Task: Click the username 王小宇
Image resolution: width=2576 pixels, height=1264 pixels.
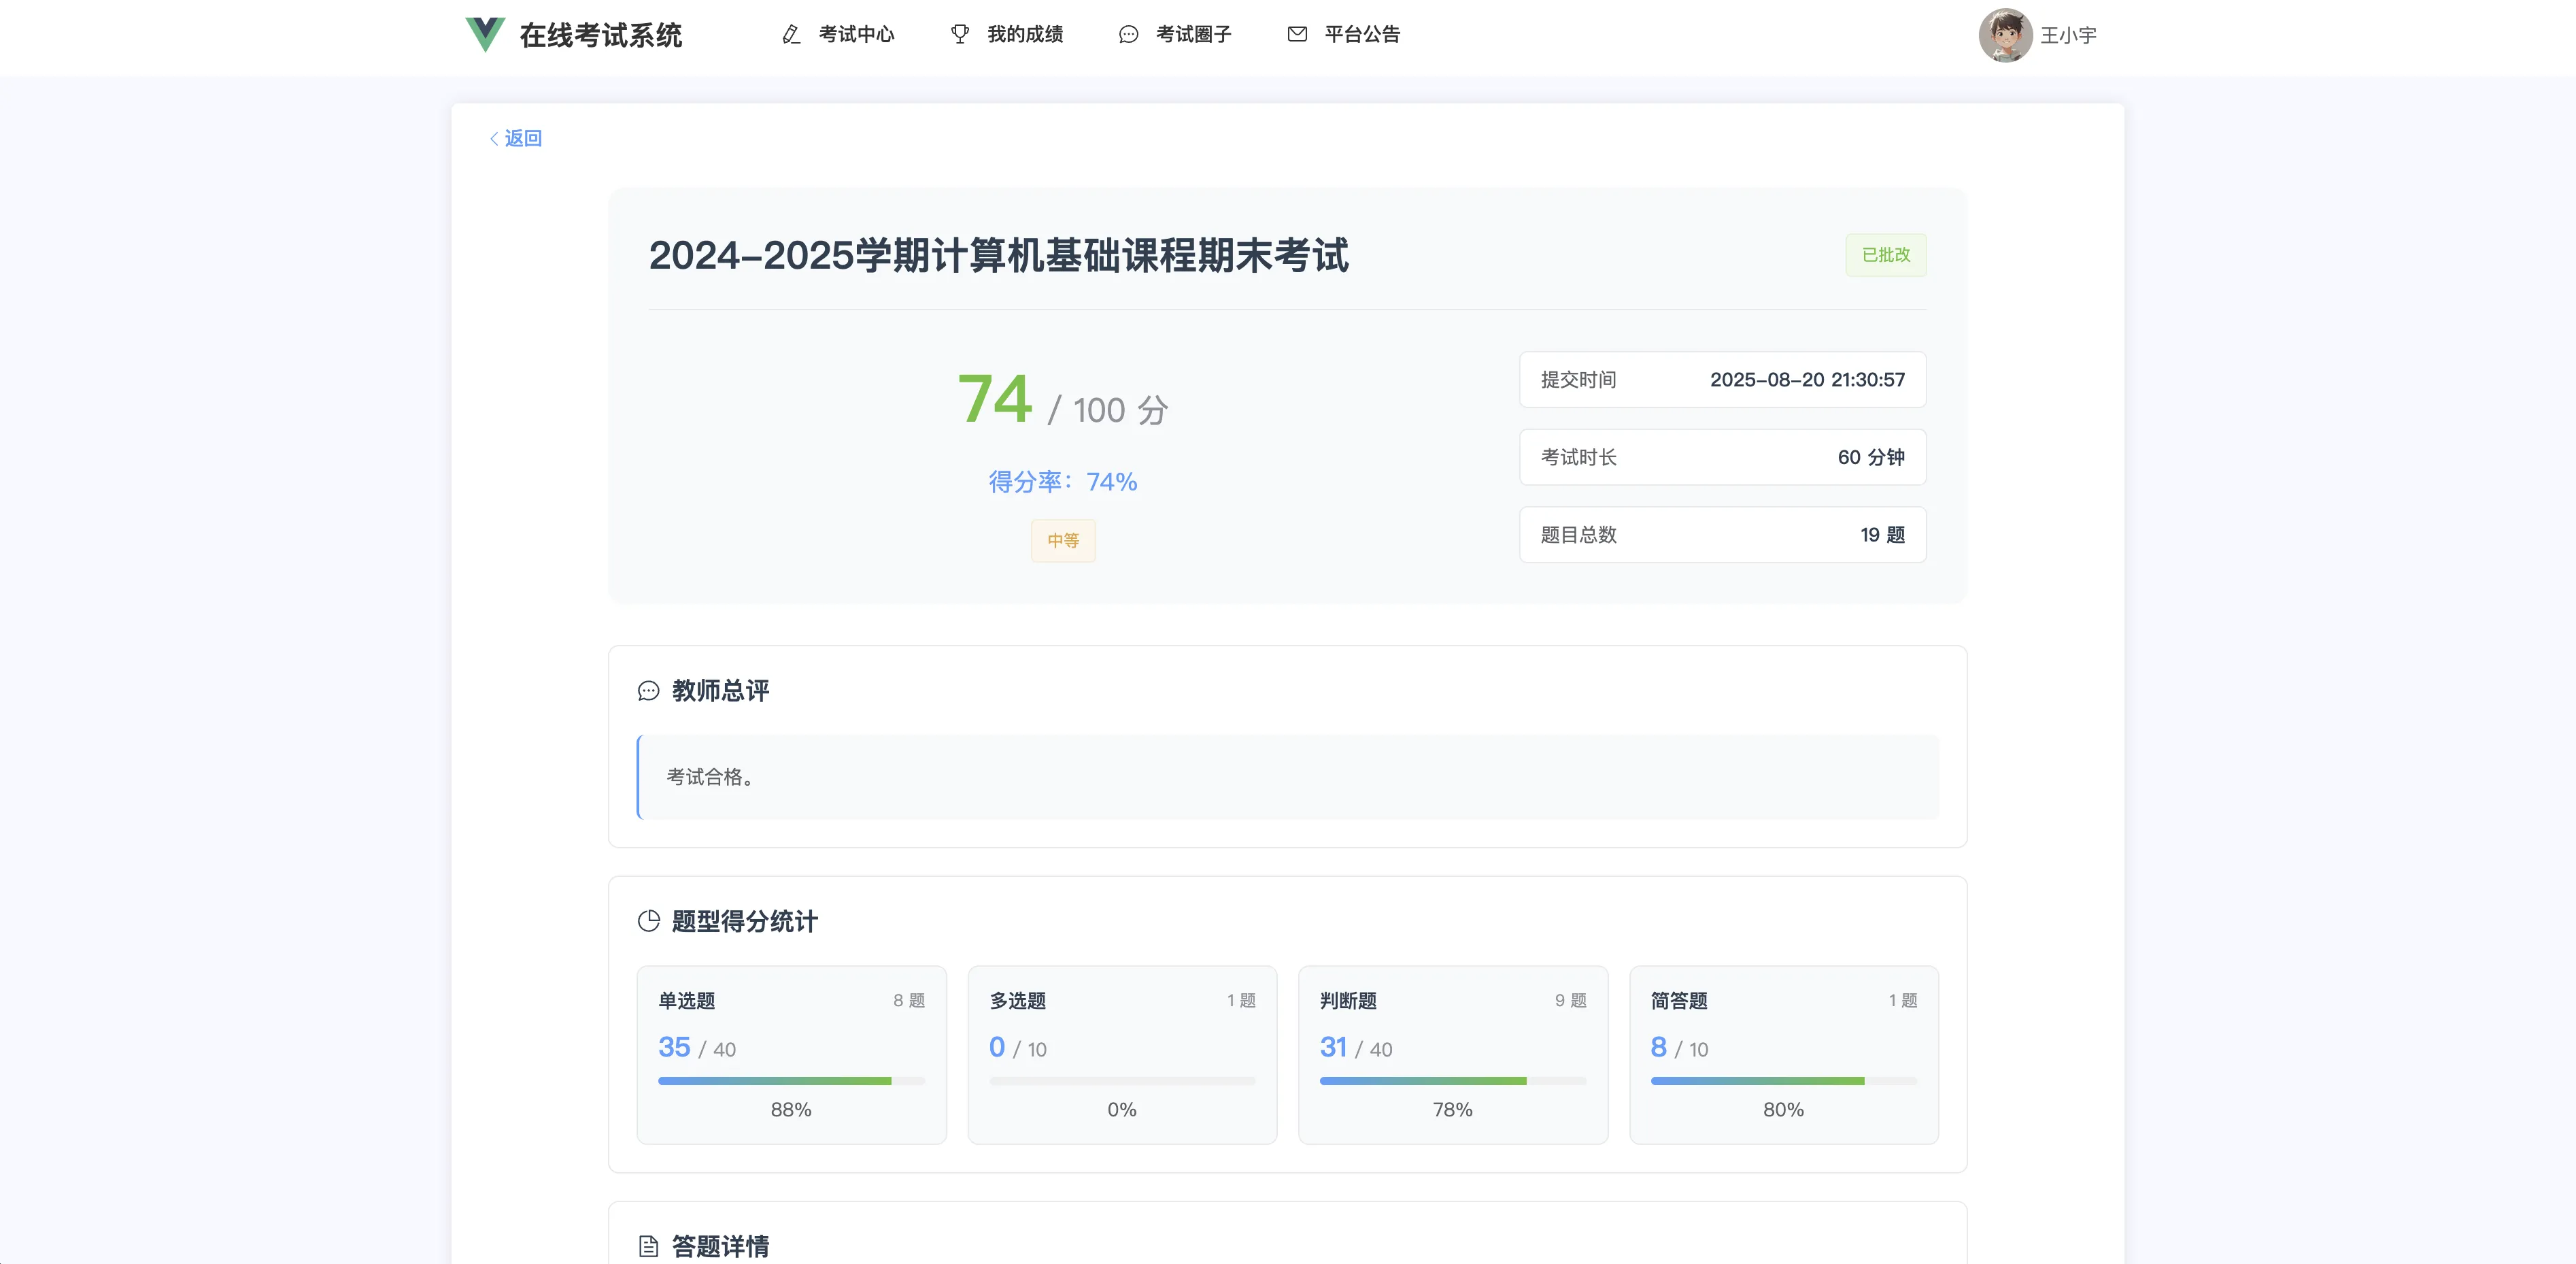Action: click(2068, 36)
